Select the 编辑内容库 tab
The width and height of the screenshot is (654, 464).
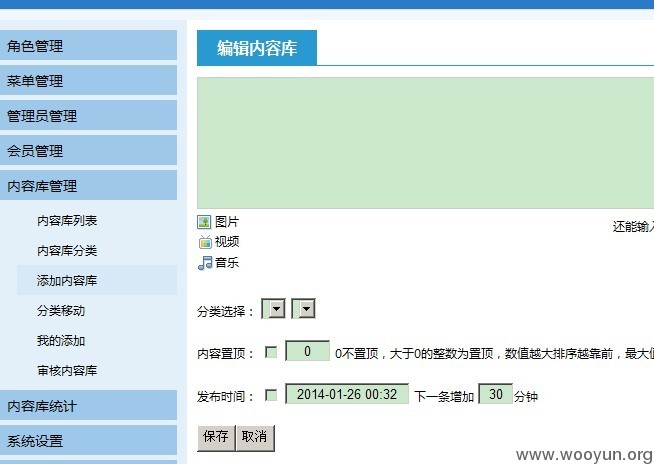tap(257, 48)
